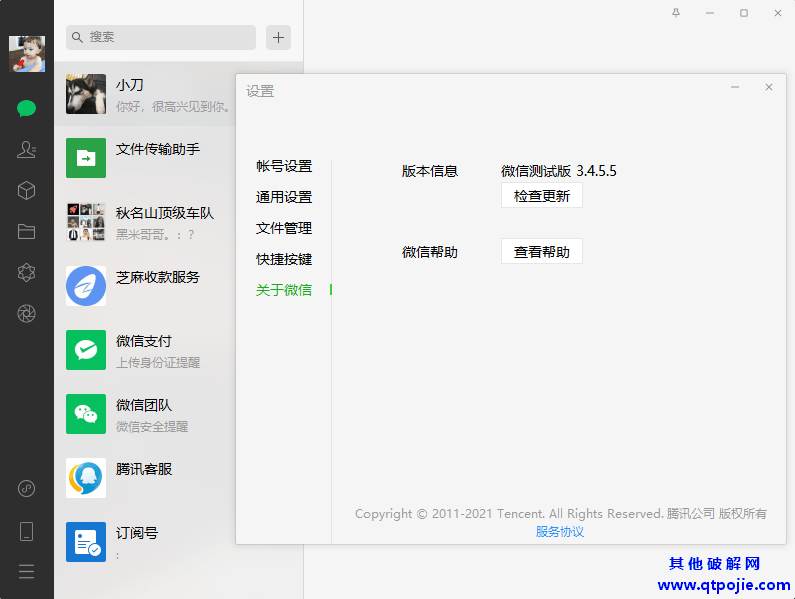This screenshot has width=795, height=599.
Task: Open the 秋名山顶级车队 group chat
Action: tap(145, 222)
